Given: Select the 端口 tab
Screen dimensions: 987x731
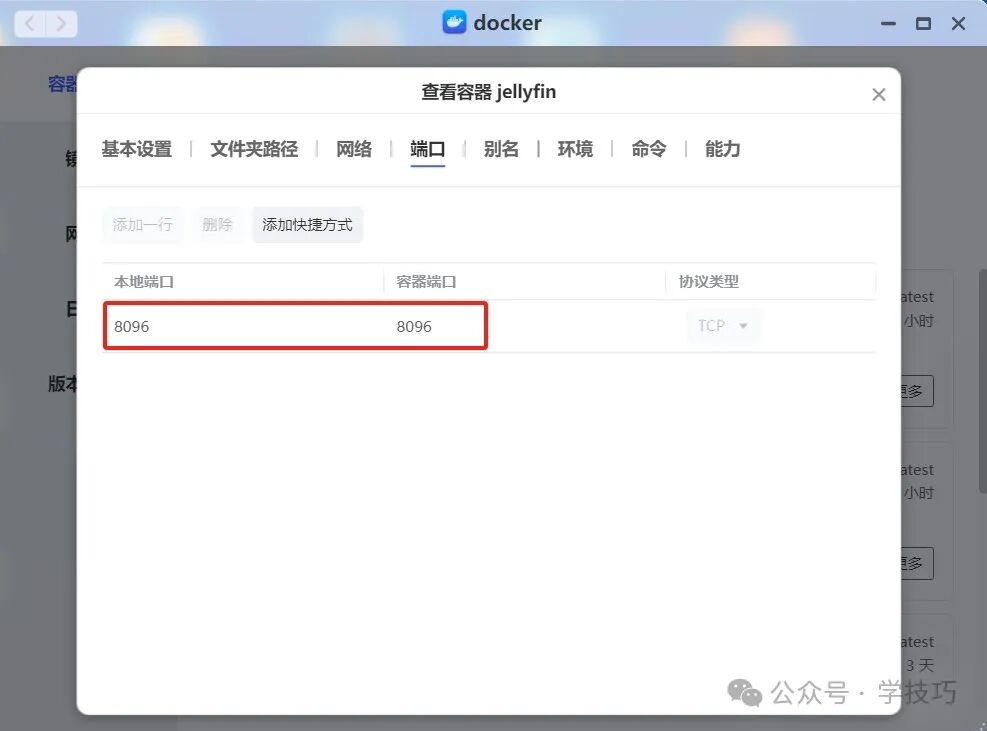Looking at the screenshot, I should tap(427, 149).
